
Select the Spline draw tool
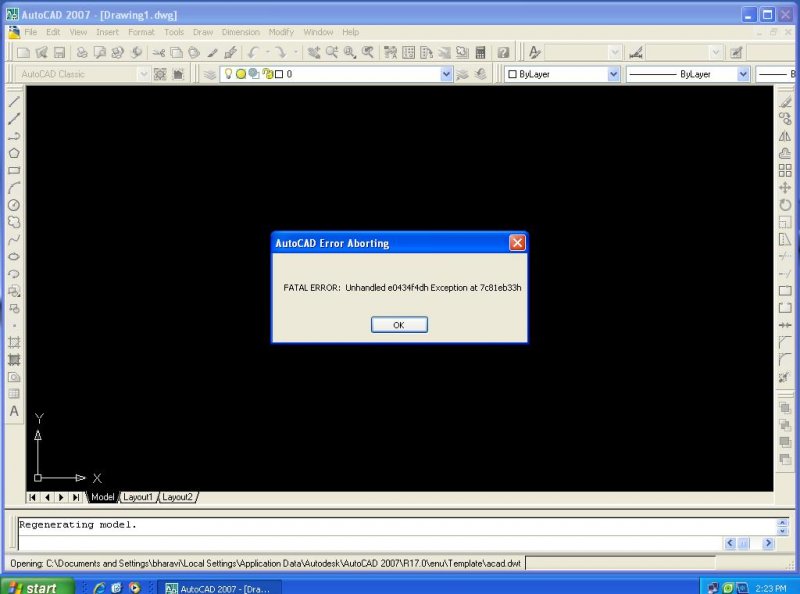[14, 239]
